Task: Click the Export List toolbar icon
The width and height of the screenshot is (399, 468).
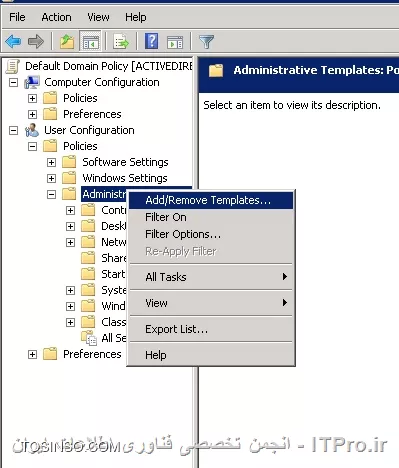Action: click(x=121, y=42)
